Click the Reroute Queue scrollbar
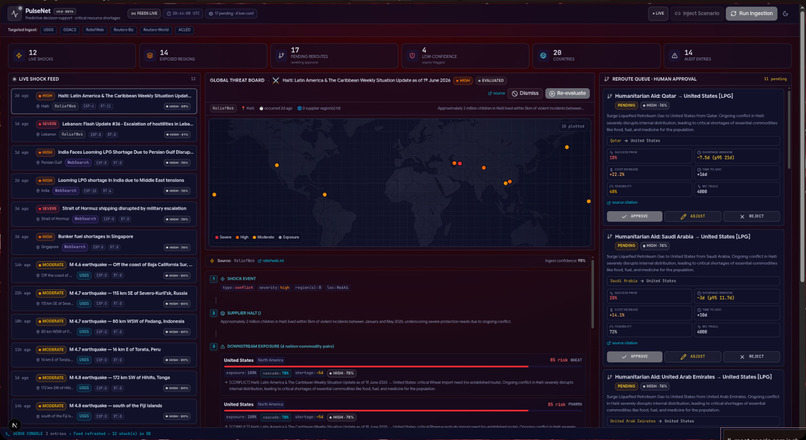 coord(790,131)
